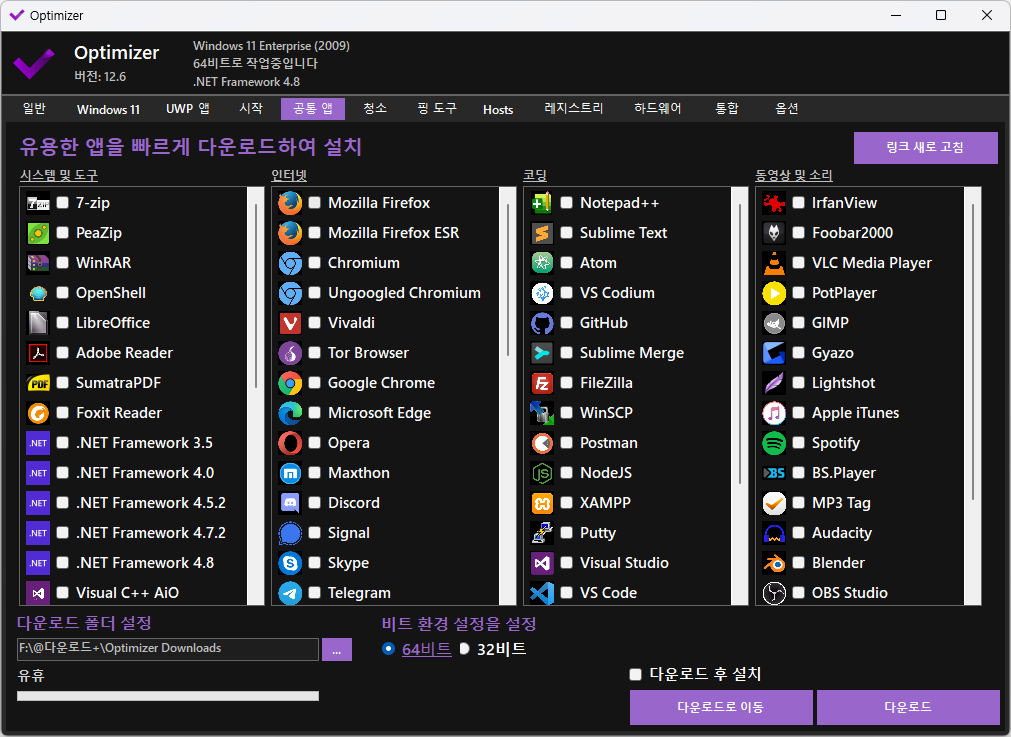The height and width of the screenshot is (737, 1011).
Task: Click the Microsoft Edge icon
Action: 290,413
